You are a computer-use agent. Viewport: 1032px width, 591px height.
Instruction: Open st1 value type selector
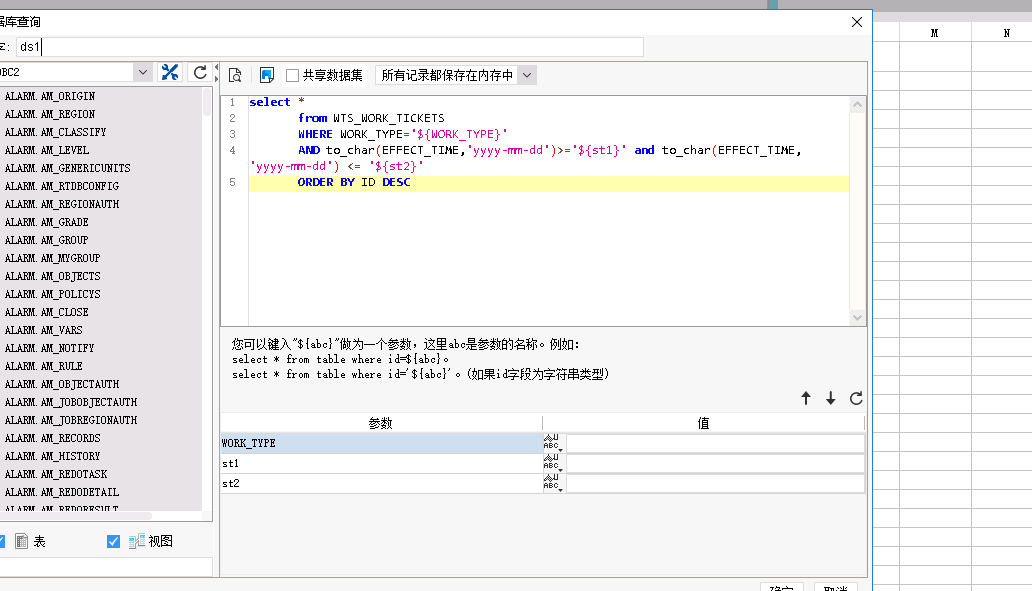pos(553,463)
